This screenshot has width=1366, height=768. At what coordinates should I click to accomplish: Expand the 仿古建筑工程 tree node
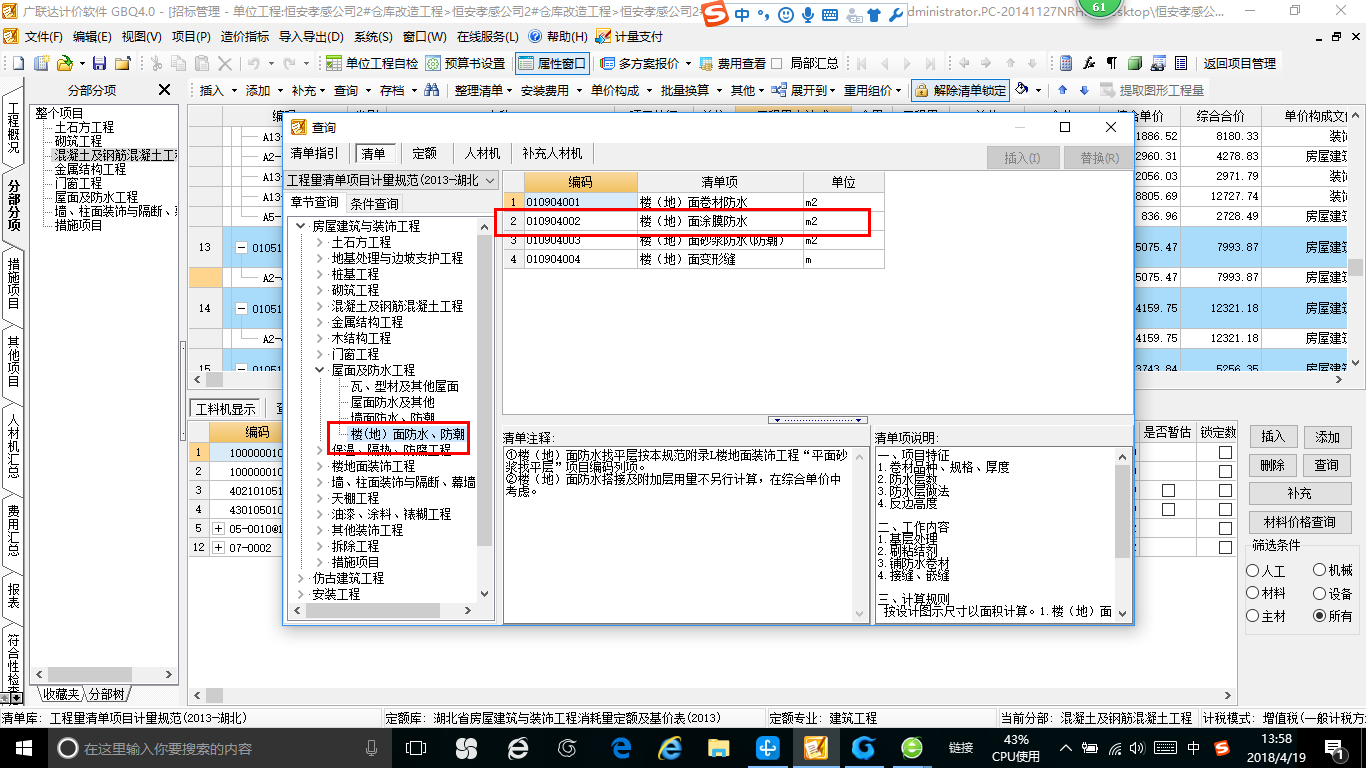click(x=300, y=578)
